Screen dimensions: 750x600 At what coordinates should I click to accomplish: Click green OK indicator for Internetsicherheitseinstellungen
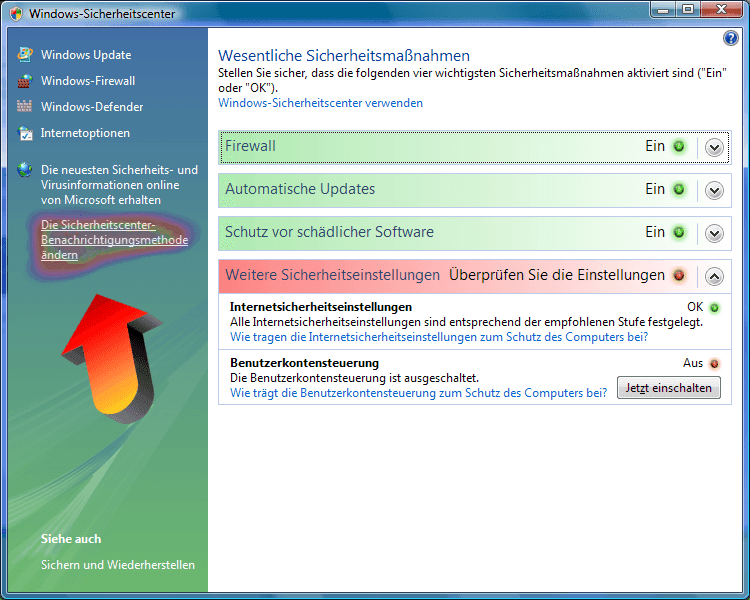714,308
